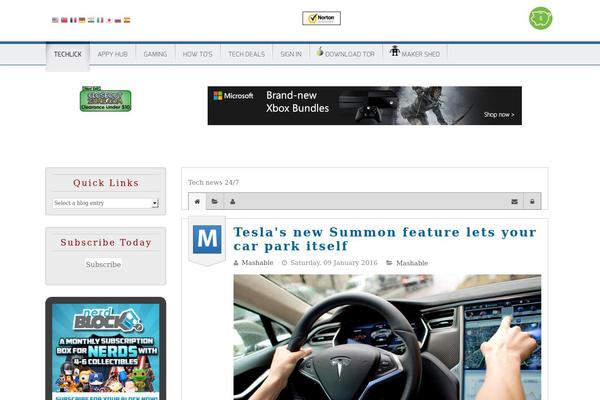Select the Indian flag language icon
This screenshot has height=400, width=600.
[x=91, y=20]
